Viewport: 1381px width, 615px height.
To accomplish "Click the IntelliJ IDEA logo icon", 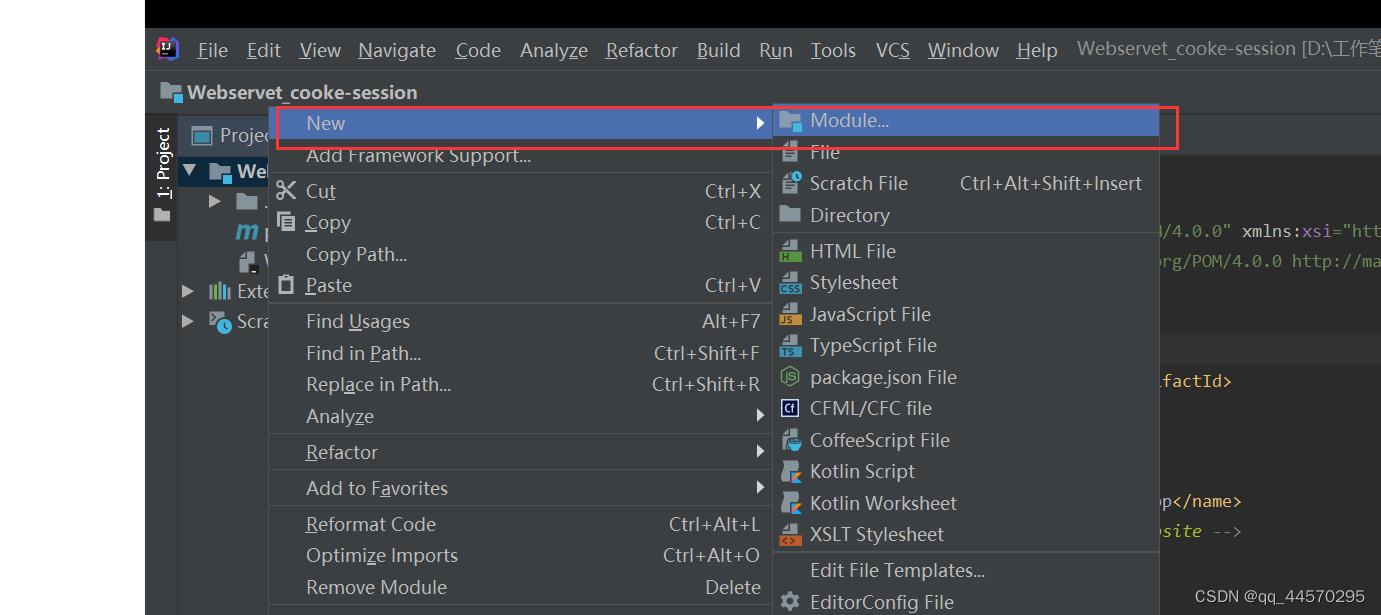I will [x=168, y=49].
